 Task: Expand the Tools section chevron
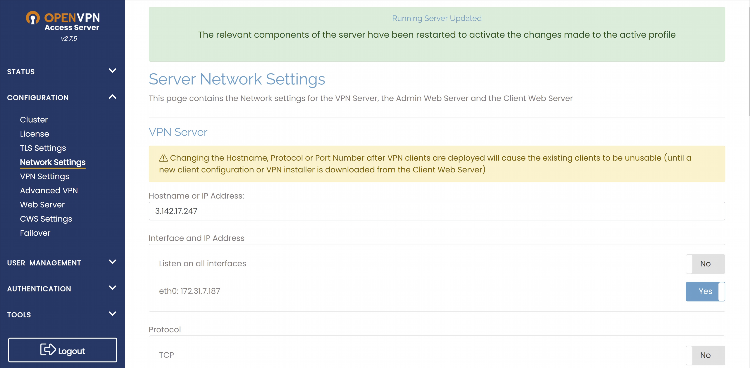tap(112, 314)
